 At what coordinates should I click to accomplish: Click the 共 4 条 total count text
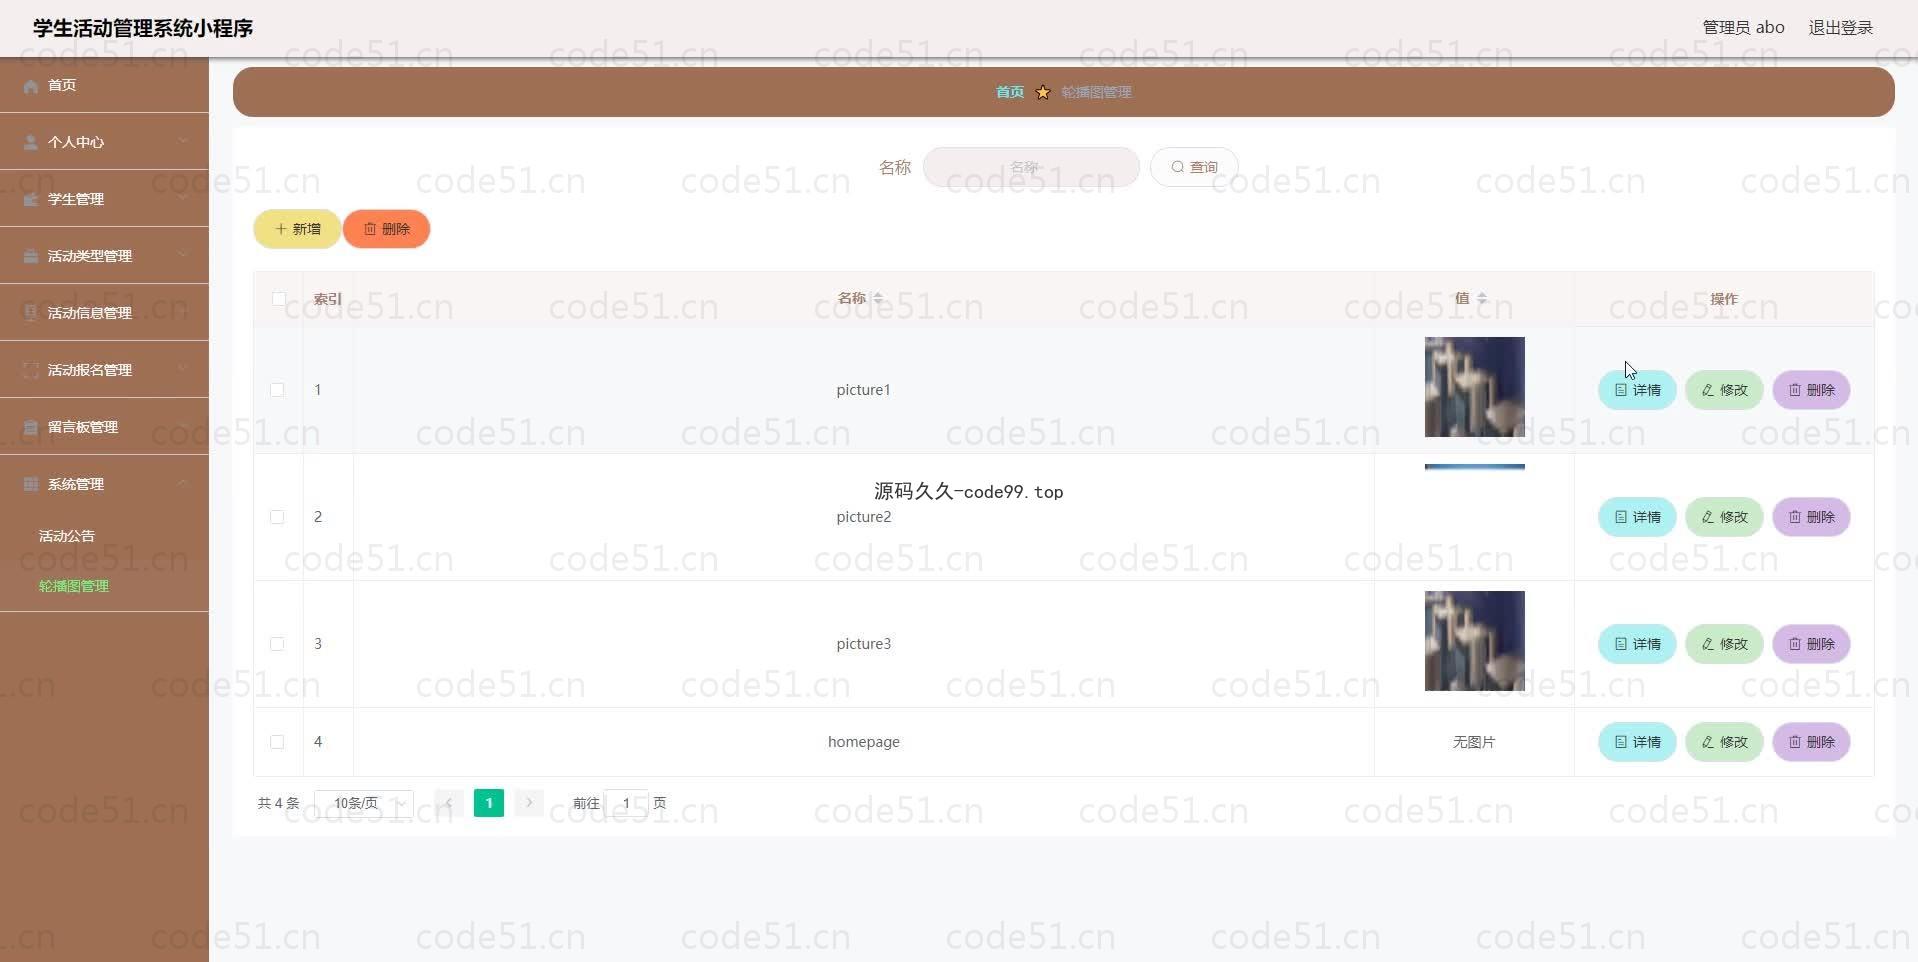click(278, 803)
